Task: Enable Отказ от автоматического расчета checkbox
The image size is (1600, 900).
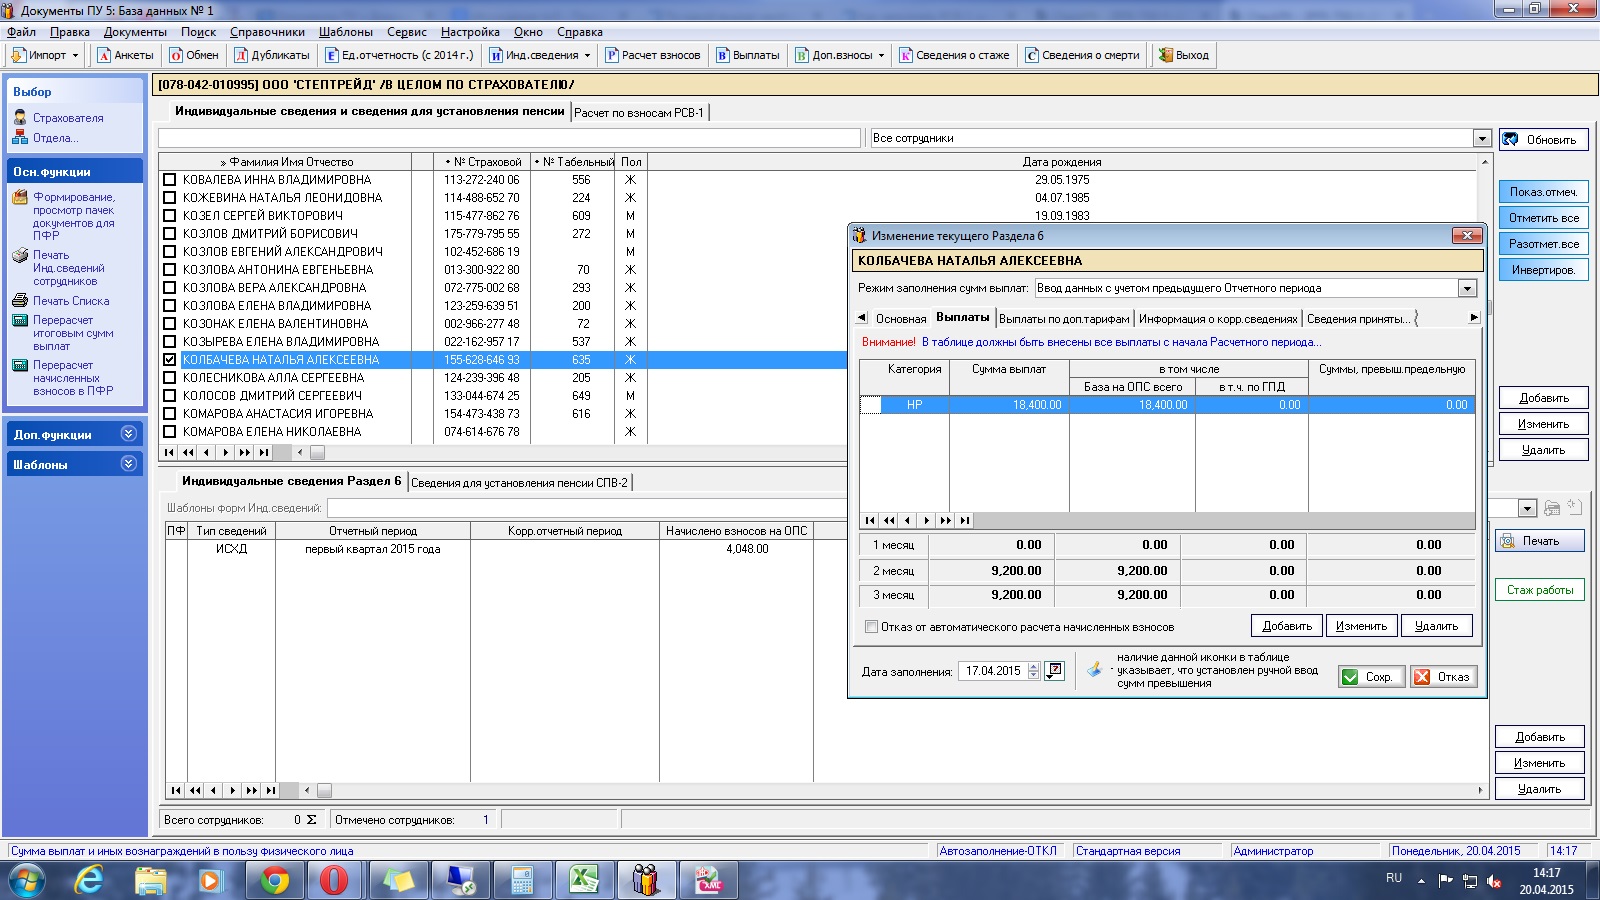Action: click(871, 627)
